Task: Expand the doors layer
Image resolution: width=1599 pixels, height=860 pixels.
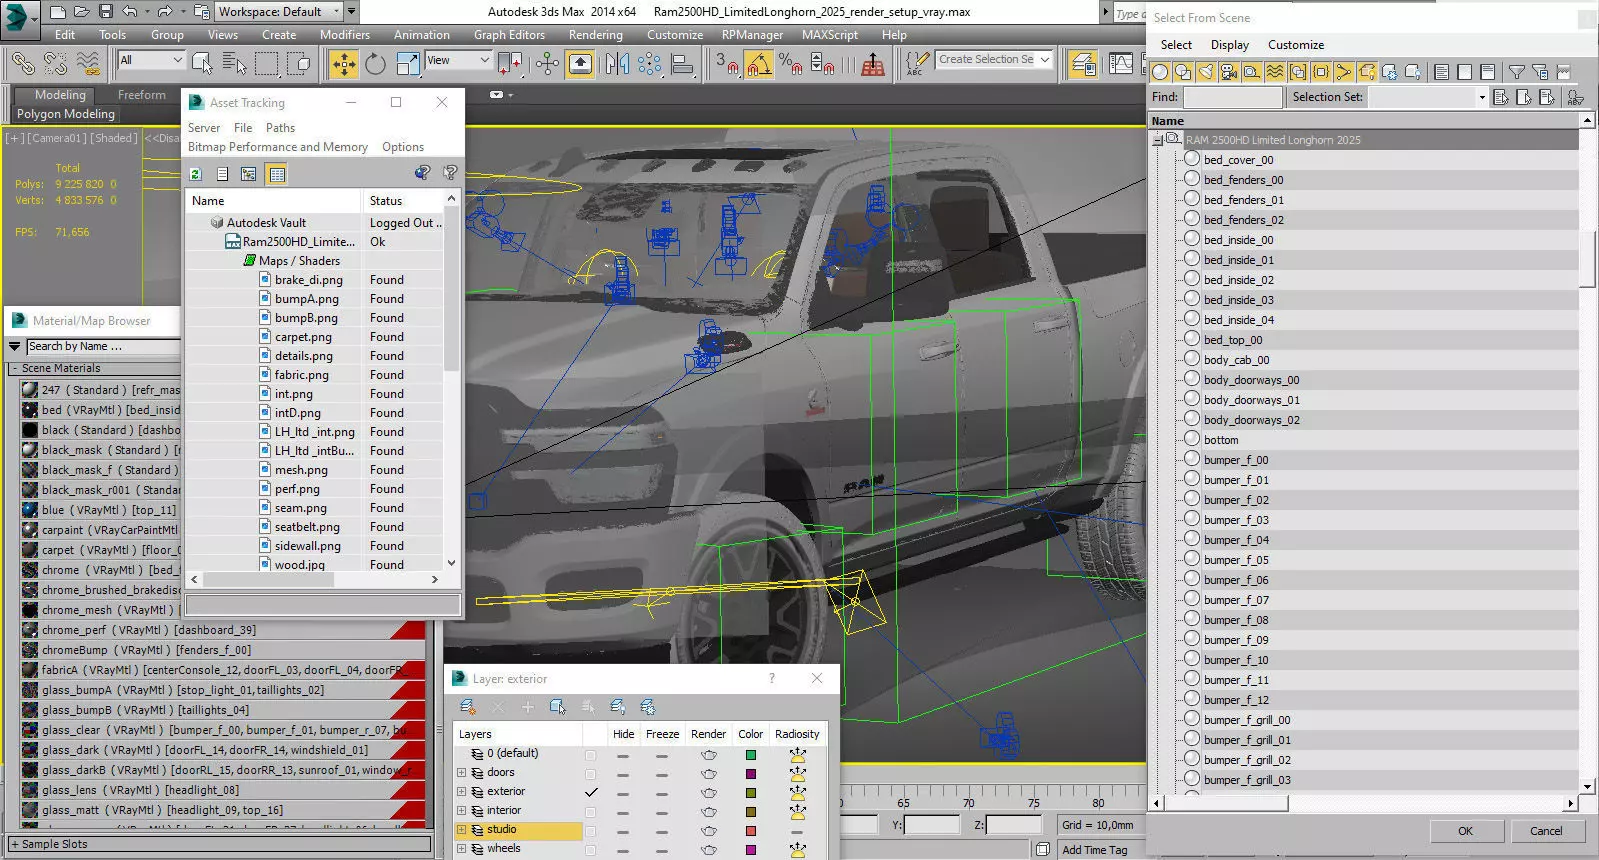Action: 461,773
